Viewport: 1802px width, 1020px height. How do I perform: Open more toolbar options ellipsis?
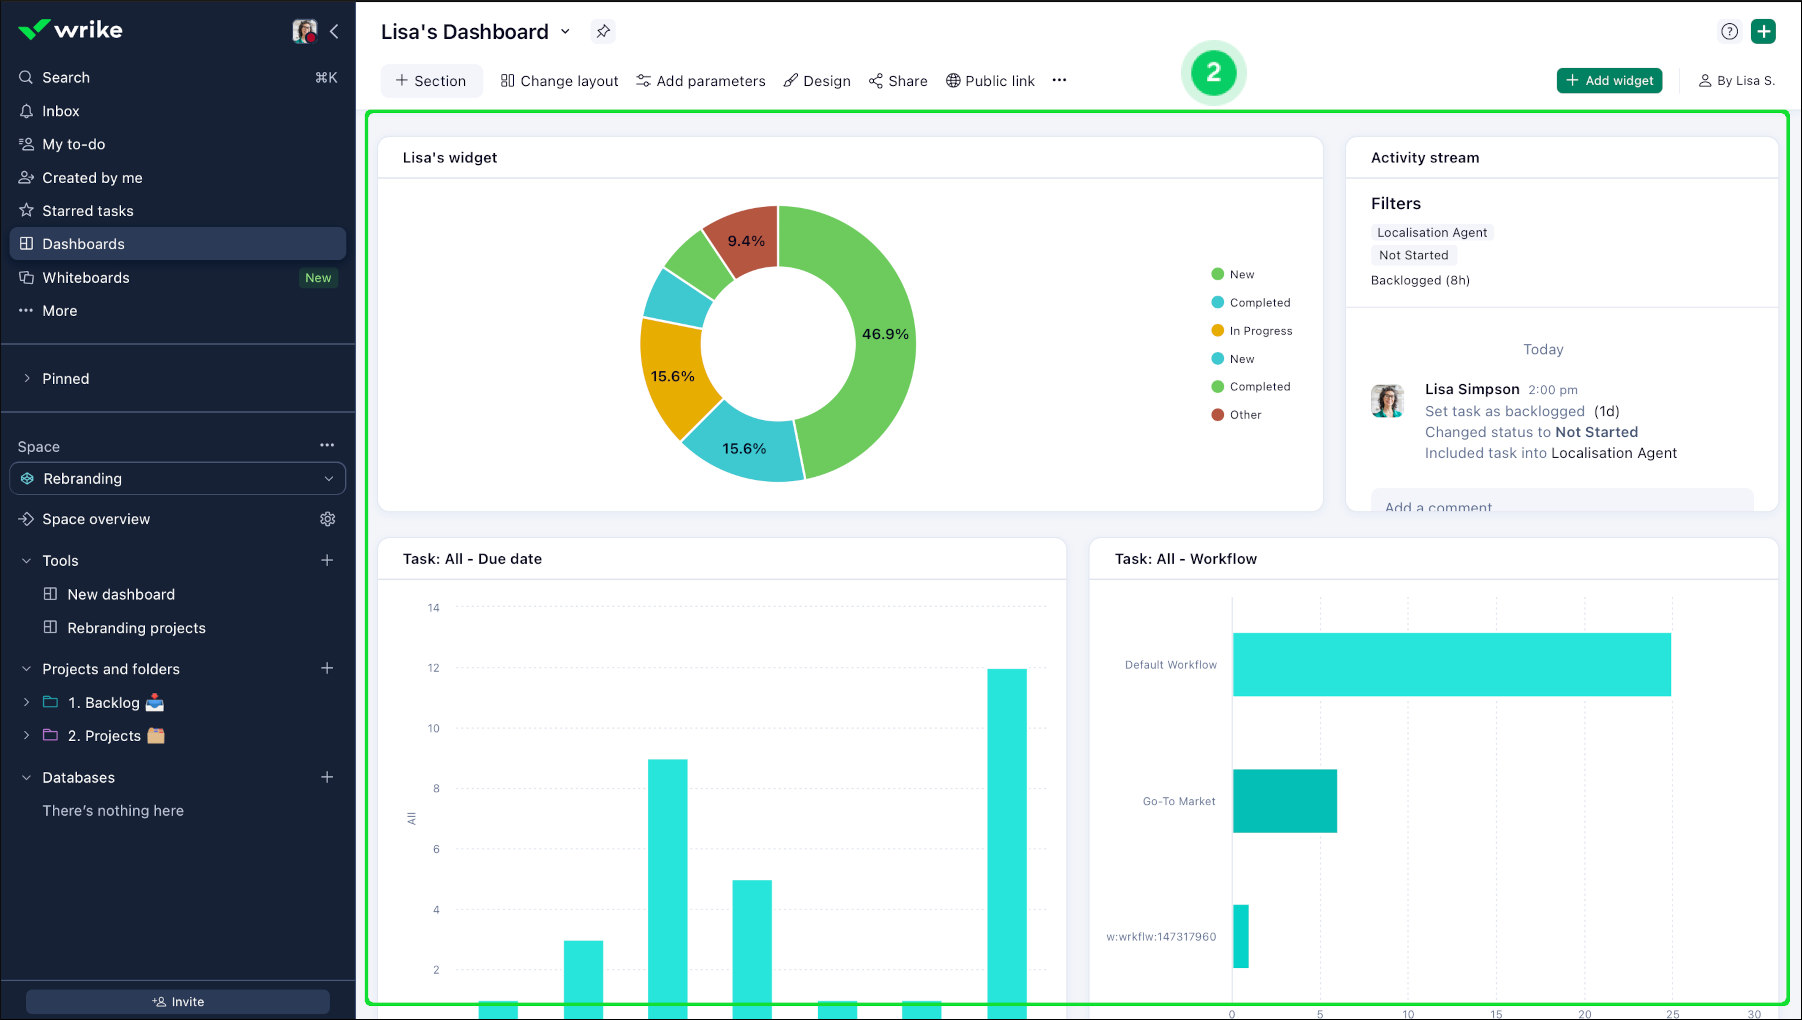tap(1060, 80)
